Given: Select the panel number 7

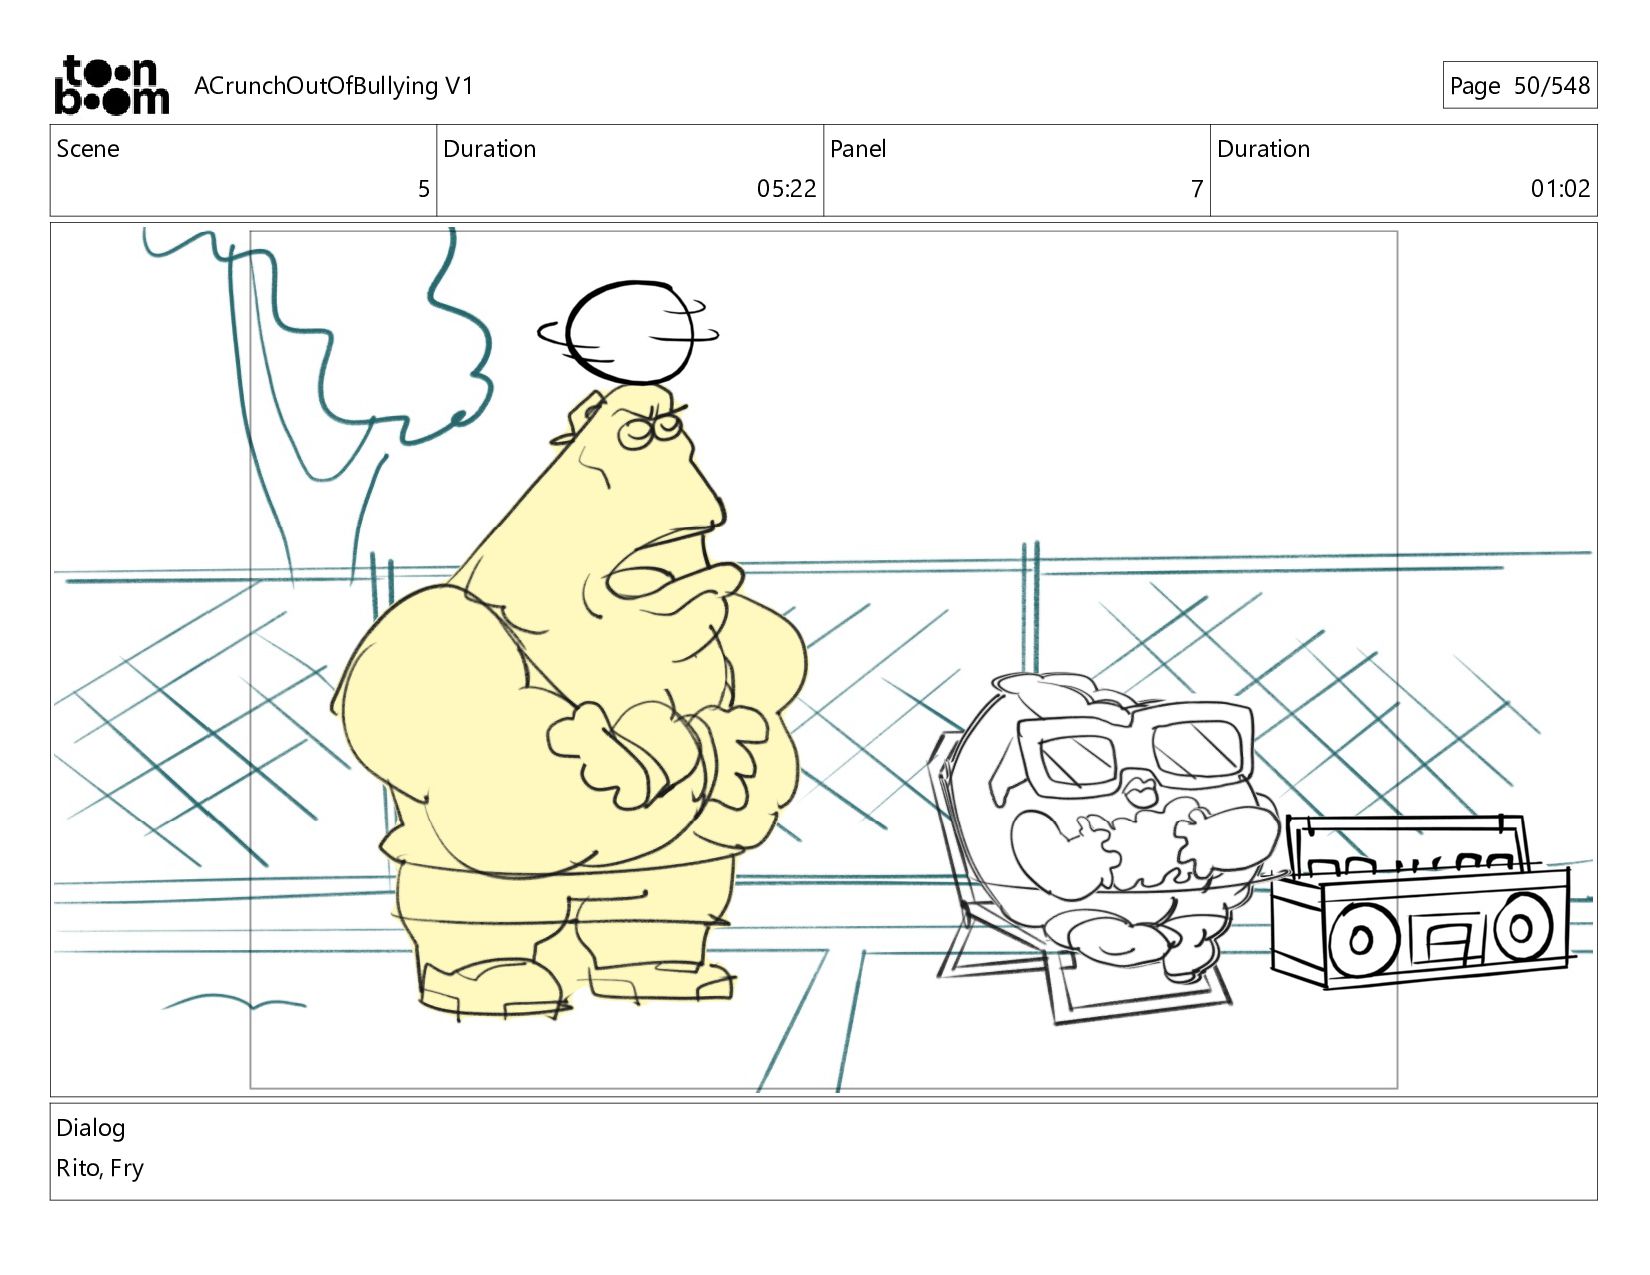Looking at the screenshot, I should coord(1197,189).
